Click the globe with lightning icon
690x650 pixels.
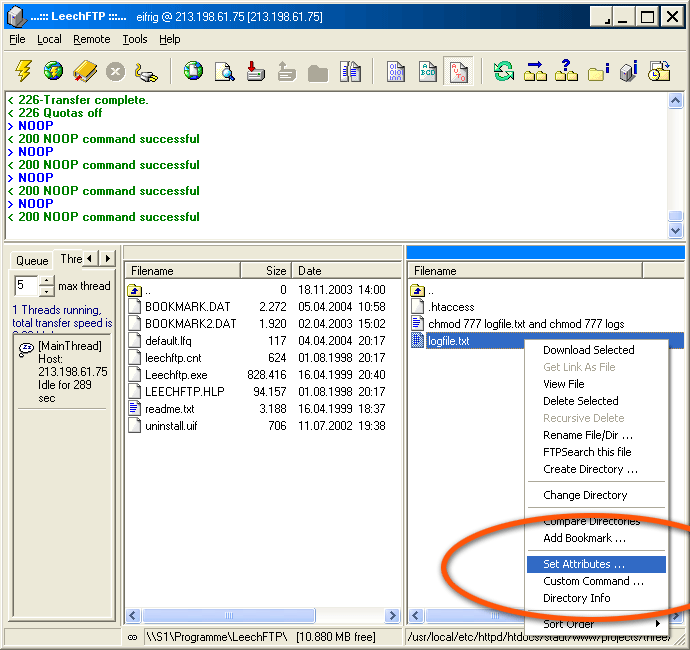pos(53,71)
